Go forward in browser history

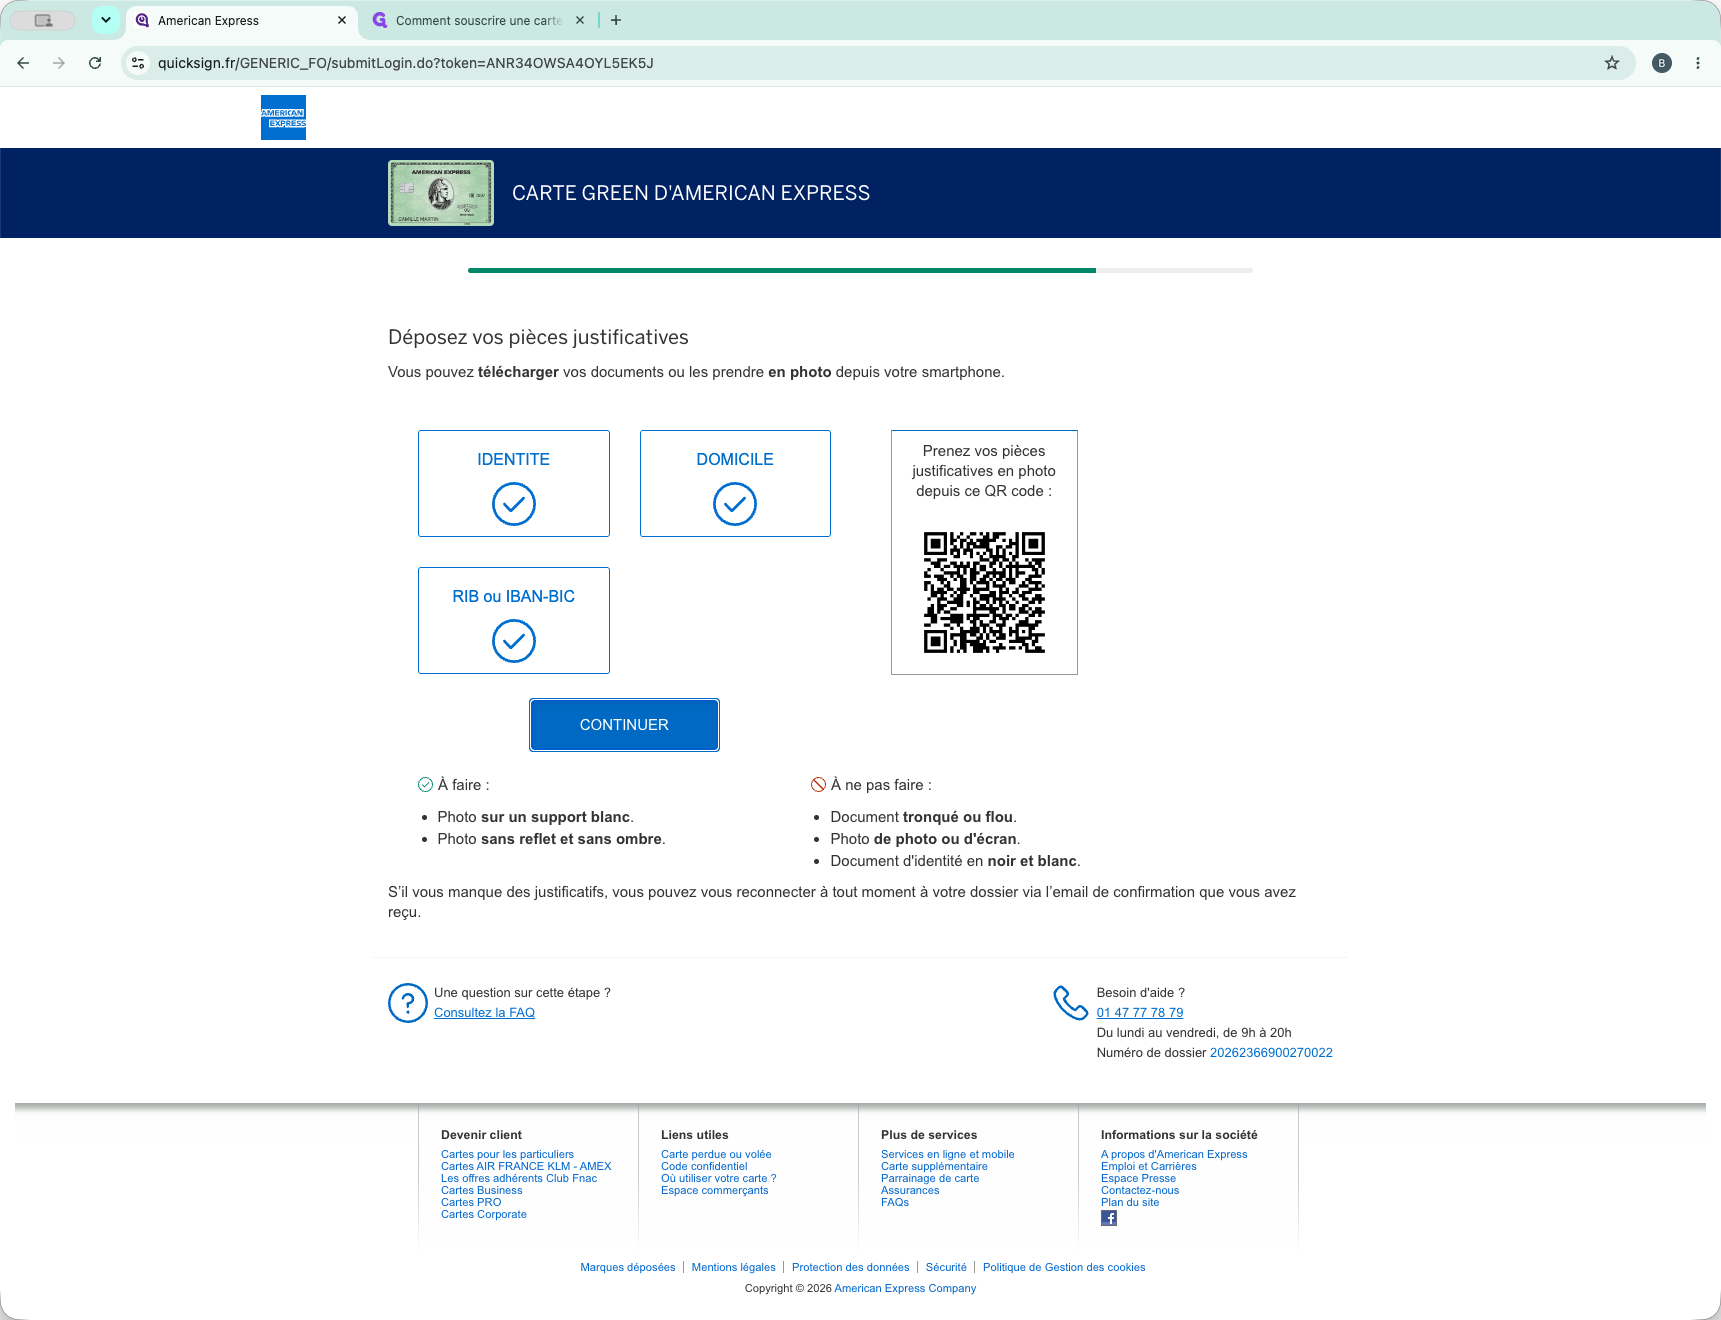coord(59,63)
